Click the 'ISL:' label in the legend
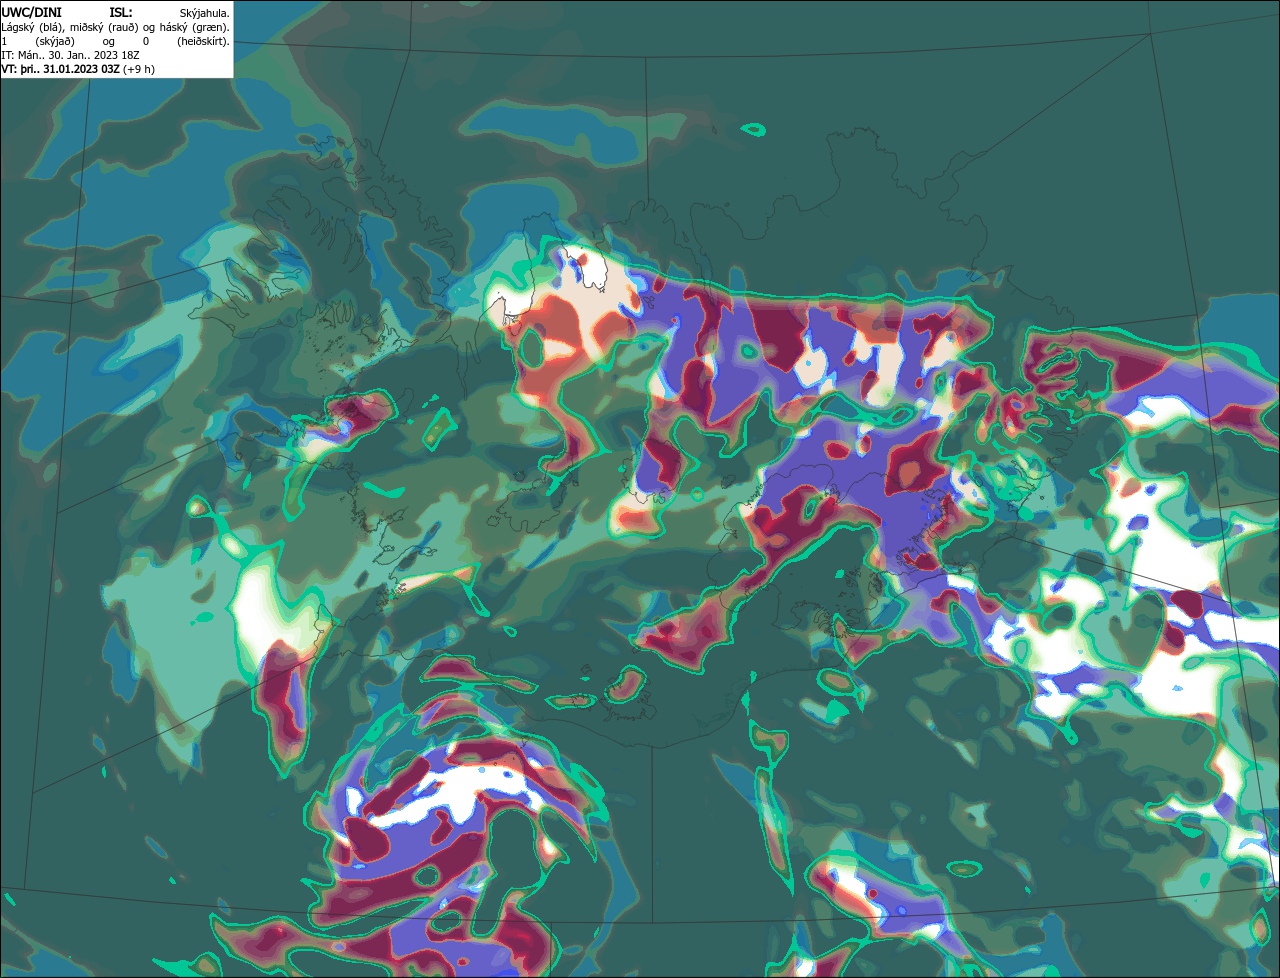Image resolution: width=1280 pixels, height=978 pixels. (x=120, y=12)
